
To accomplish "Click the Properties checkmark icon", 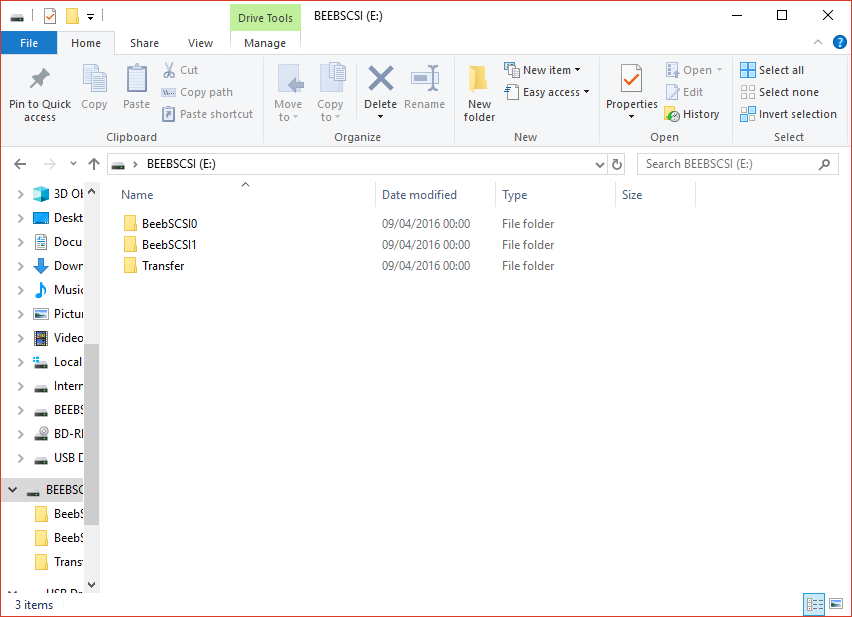I will 631,79.
